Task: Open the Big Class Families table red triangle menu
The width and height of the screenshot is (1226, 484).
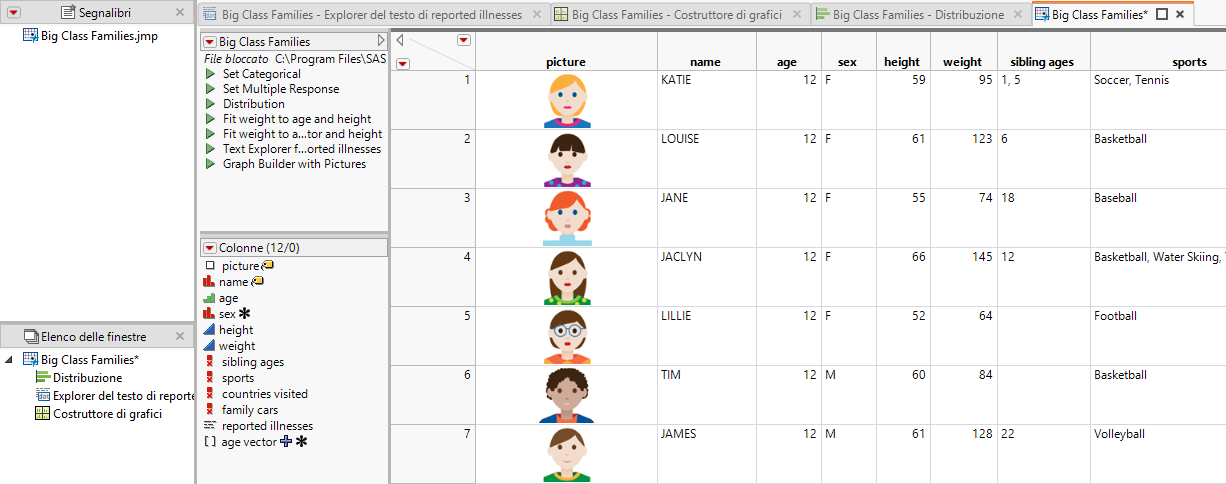Action: [x=209, y=42]
